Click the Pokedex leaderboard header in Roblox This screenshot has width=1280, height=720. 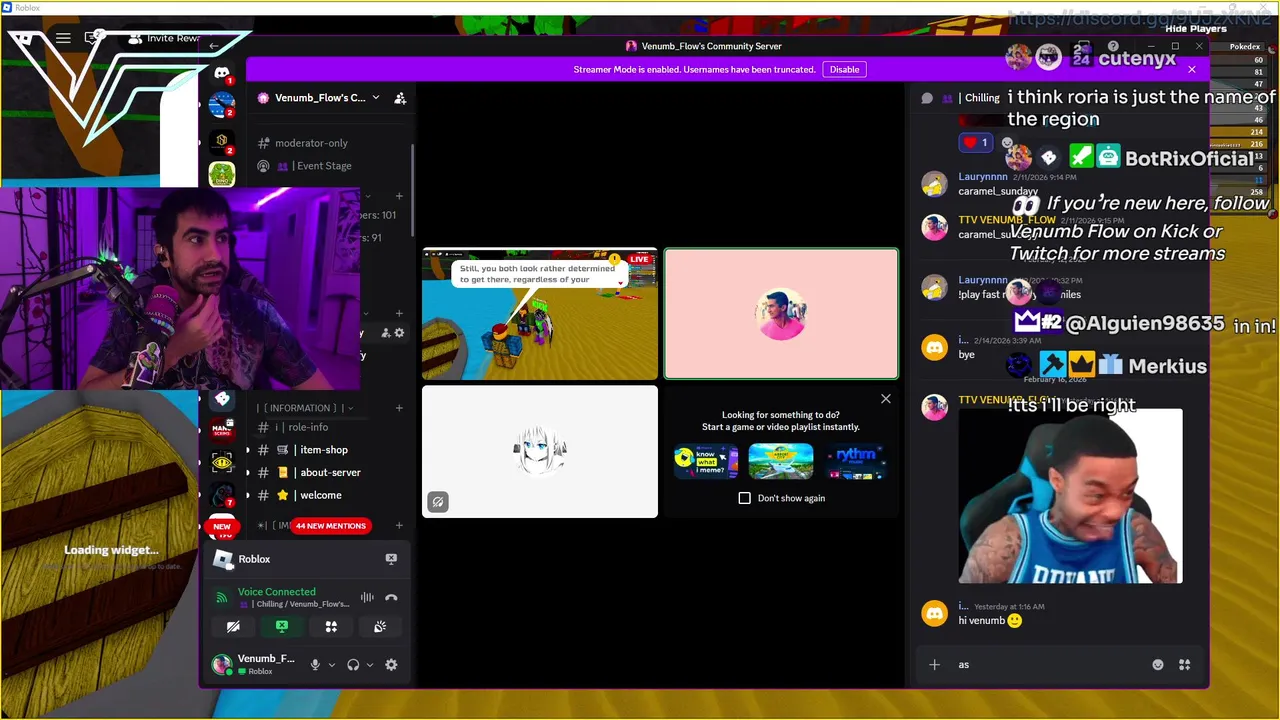[x=1245, y=46]
